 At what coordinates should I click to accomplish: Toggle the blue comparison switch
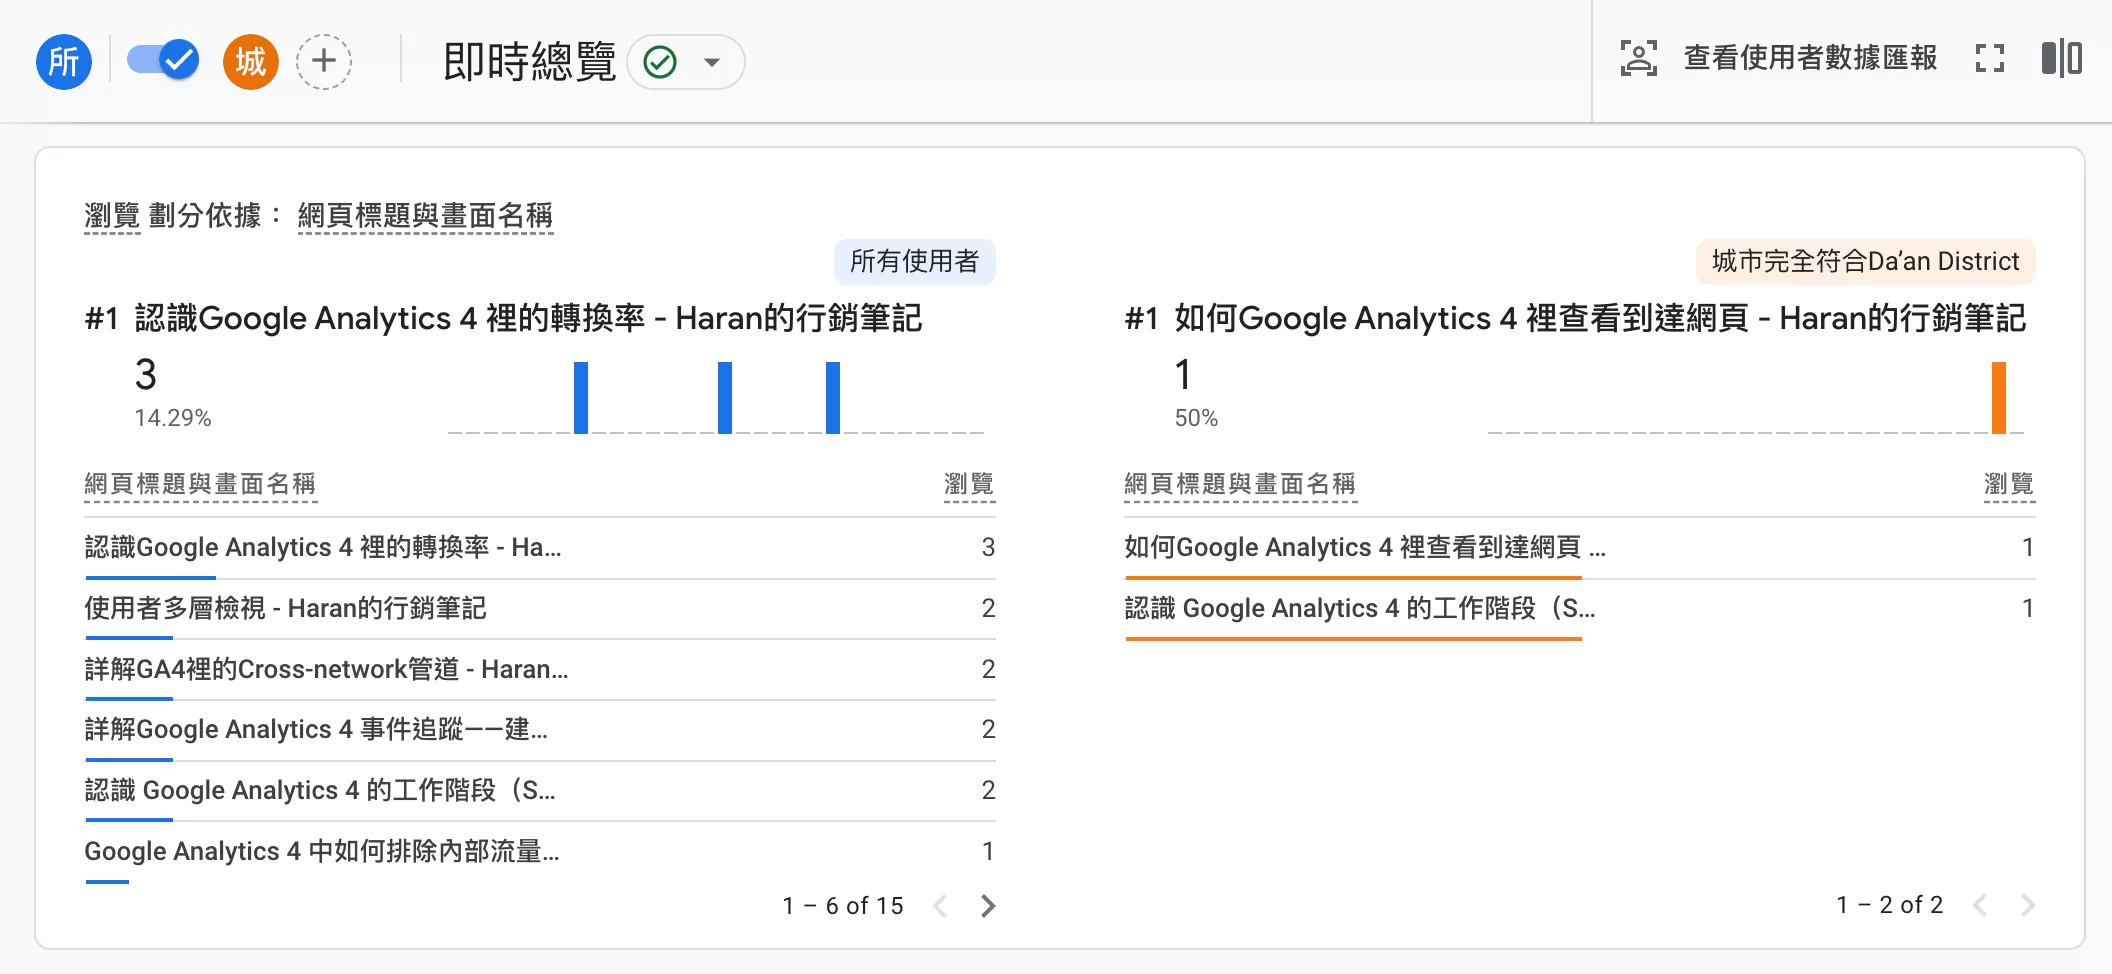tap(163, 60)
